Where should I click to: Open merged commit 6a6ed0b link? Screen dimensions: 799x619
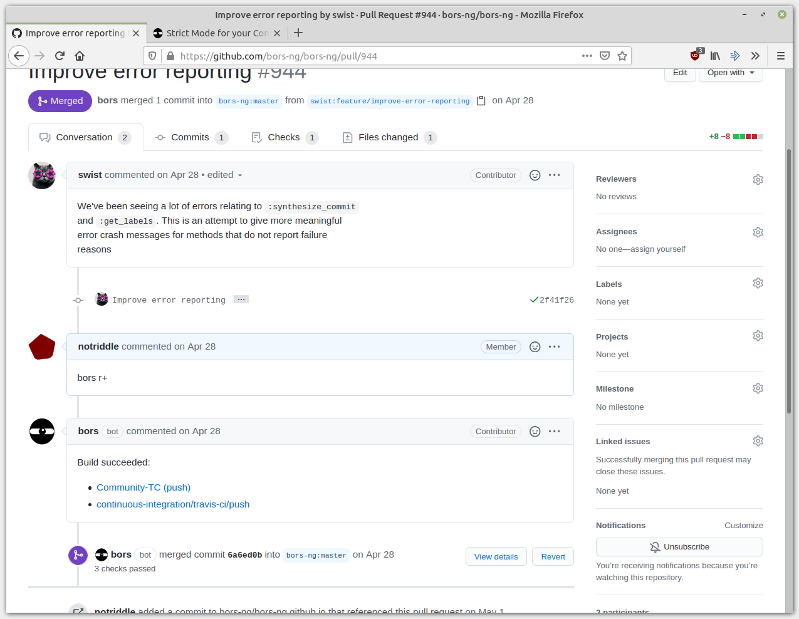tap(245, 555)
